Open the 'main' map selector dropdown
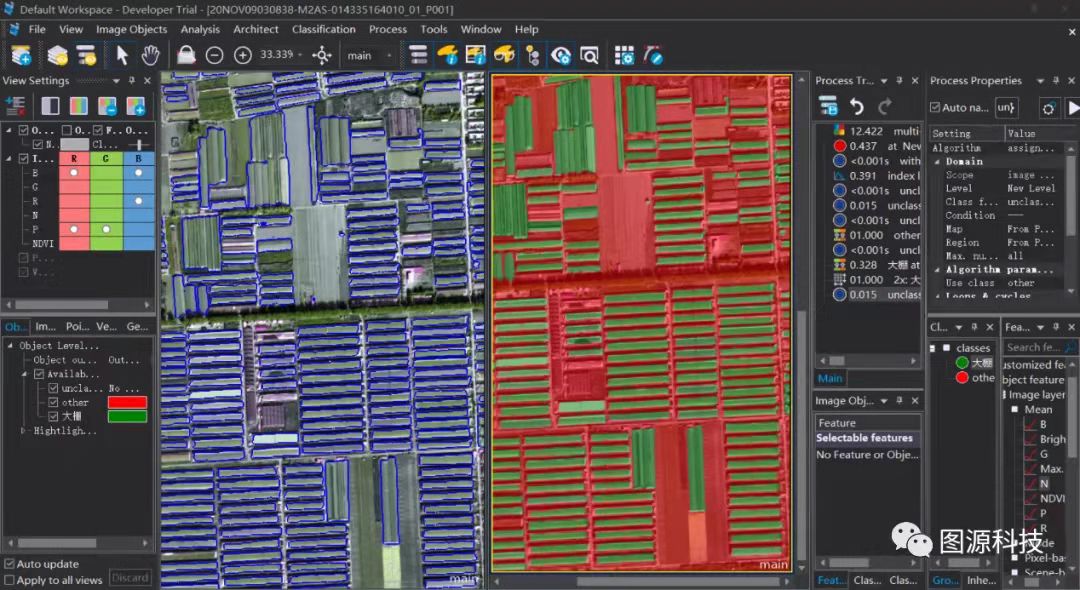This screenshot has height=590, width=1080. pos(389,55)
